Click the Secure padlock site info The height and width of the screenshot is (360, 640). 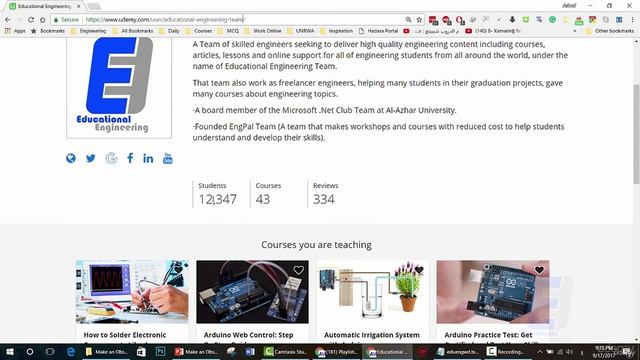click(x=66, y=20)
